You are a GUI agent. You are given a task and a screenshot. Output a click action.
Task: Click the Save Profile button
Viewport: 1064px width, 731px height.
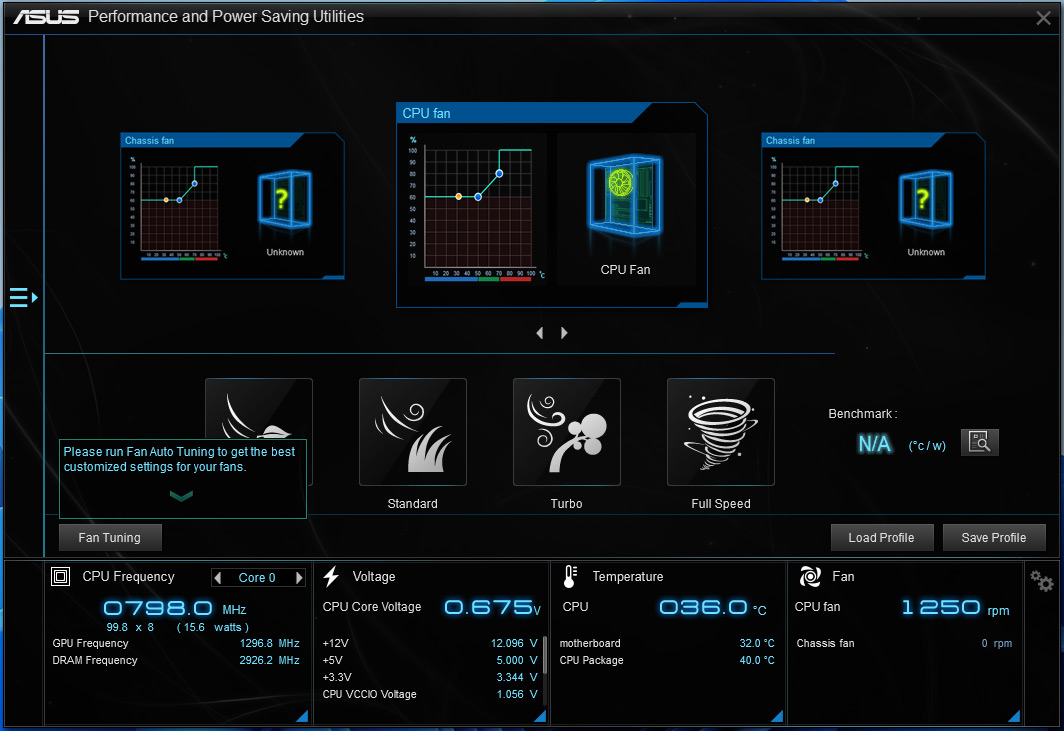[993, 538]
